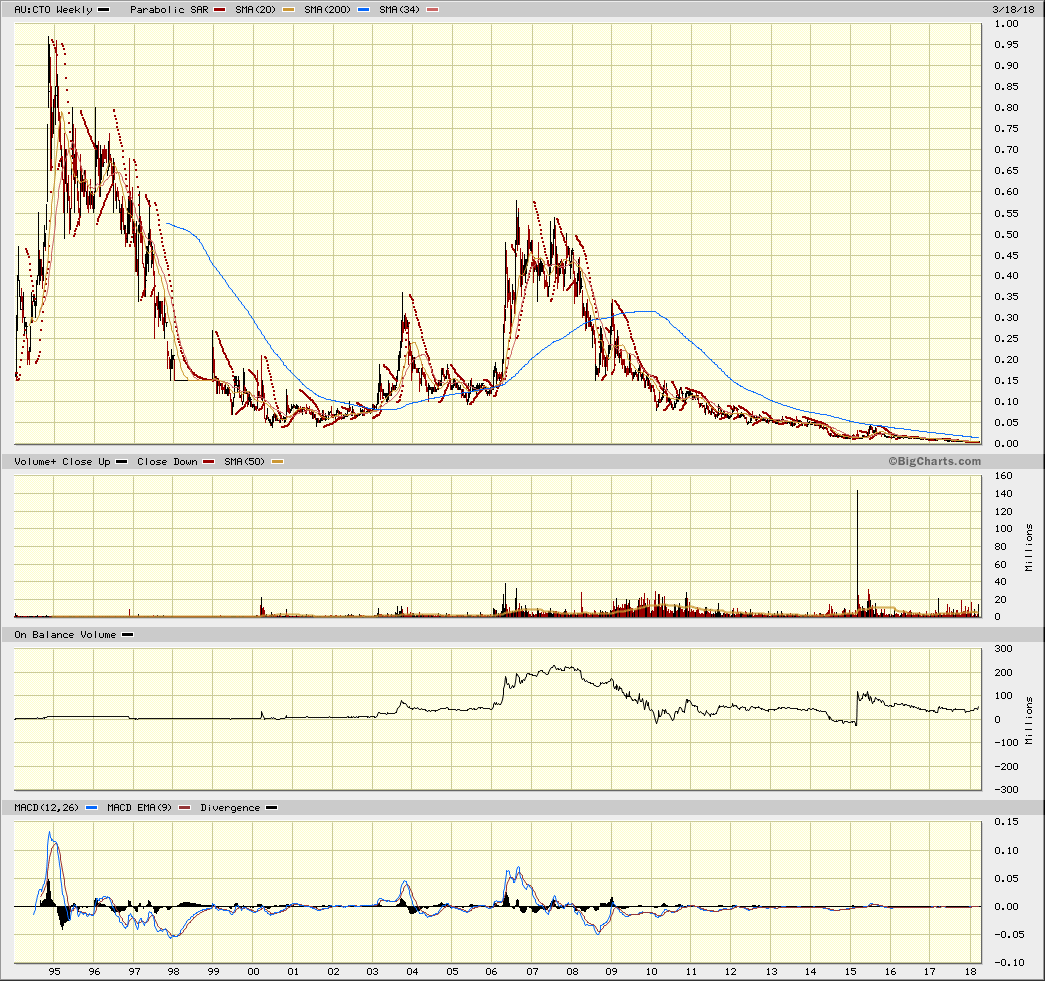Click the orange swatch next to SMA(20)
This screenshot has width=1045, height=981.
click(288, 10)
